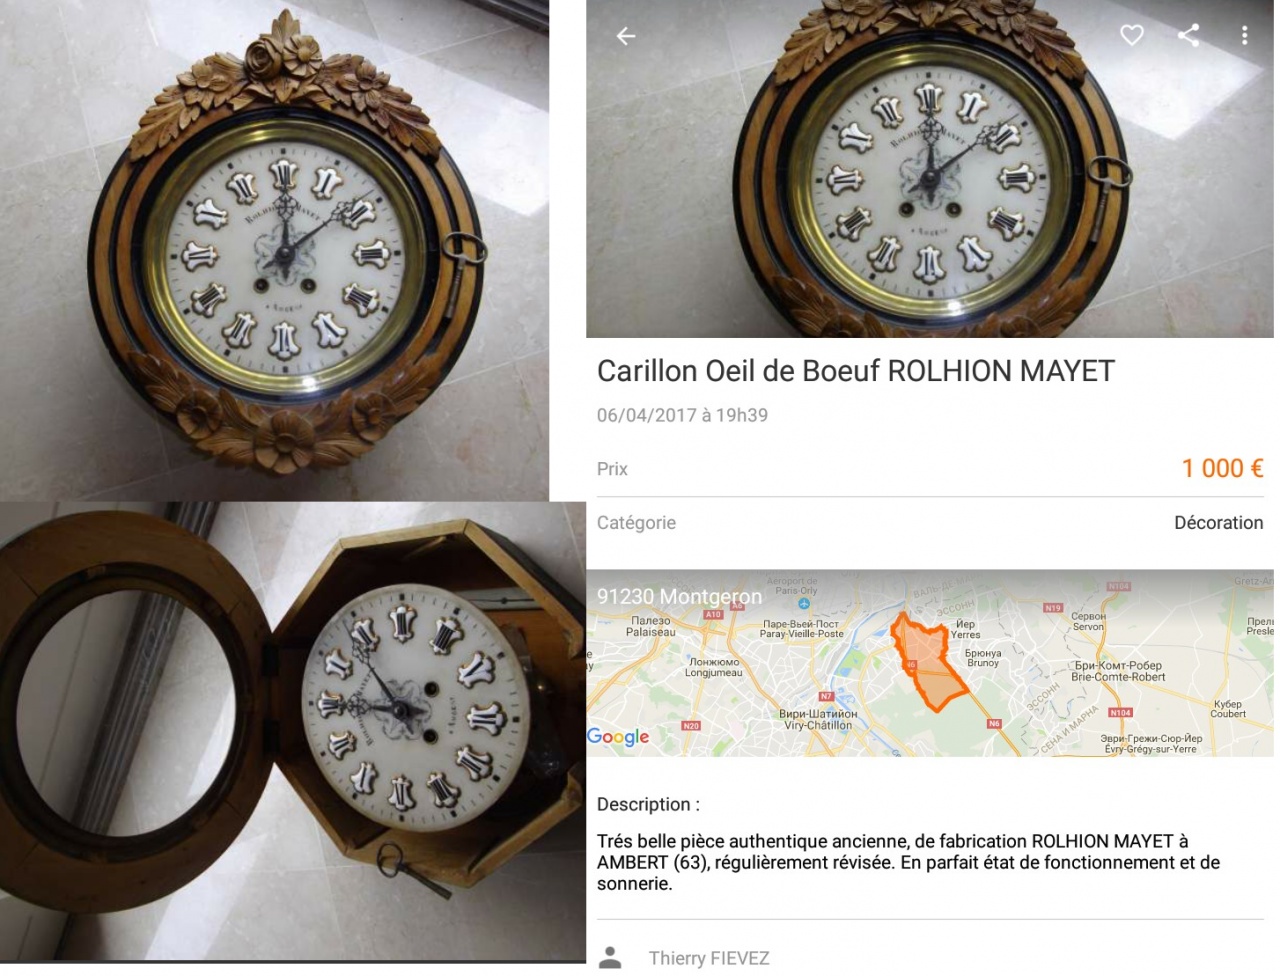The height and width of the screenshot is (976, 1280).
Task: Select the description text paragraph
Action: point(908,862)
